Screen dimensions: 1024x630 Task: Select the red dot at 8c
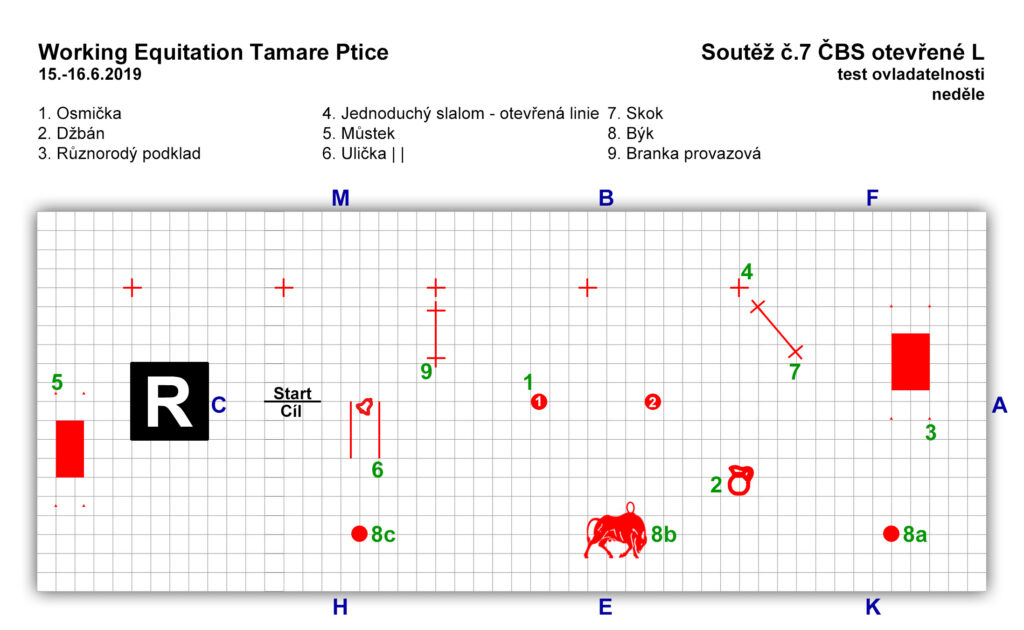[x=359, y=533]
